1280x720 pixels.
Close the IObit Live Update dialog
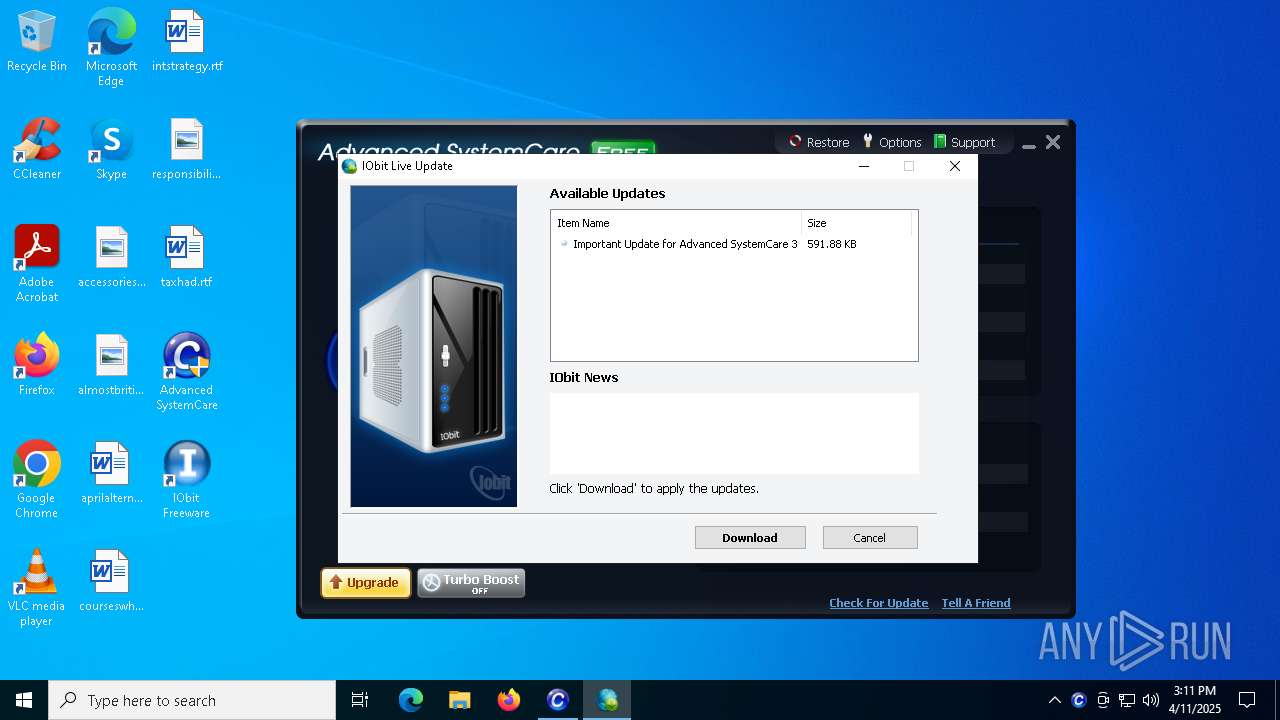pos(955,166)
